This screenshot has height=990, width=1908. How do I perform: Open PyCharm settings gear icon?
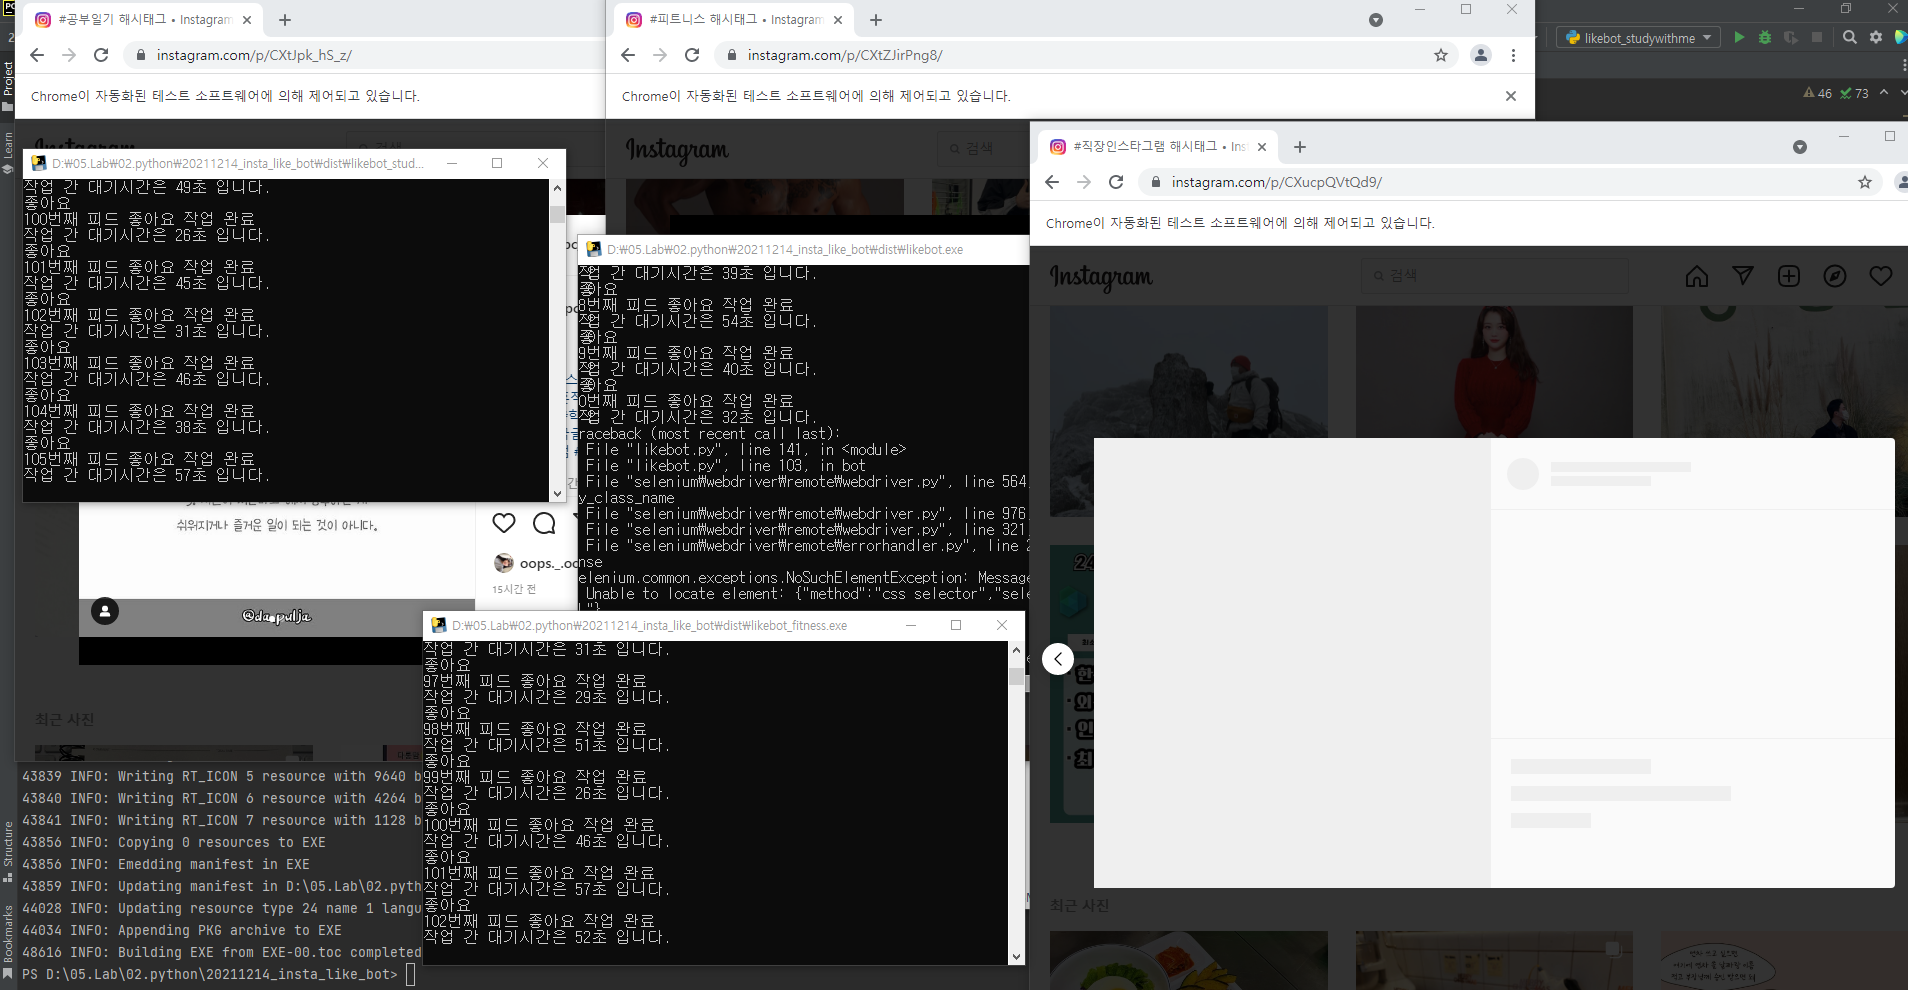(x=1876, y=37)
